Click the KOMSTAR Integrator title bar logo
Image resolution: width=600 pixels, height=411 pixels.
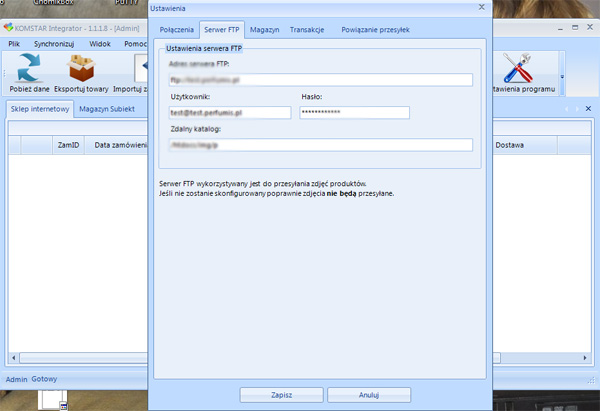8,28
